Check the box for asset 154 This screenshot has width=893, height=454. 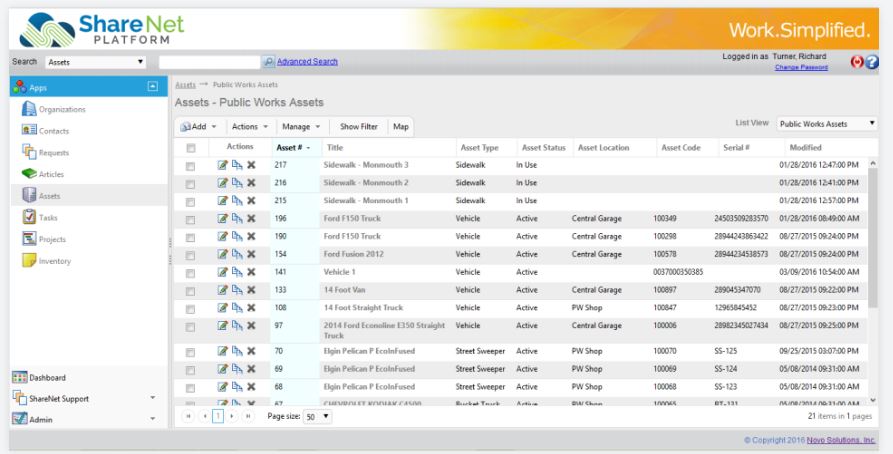click(x=190, y=255)
